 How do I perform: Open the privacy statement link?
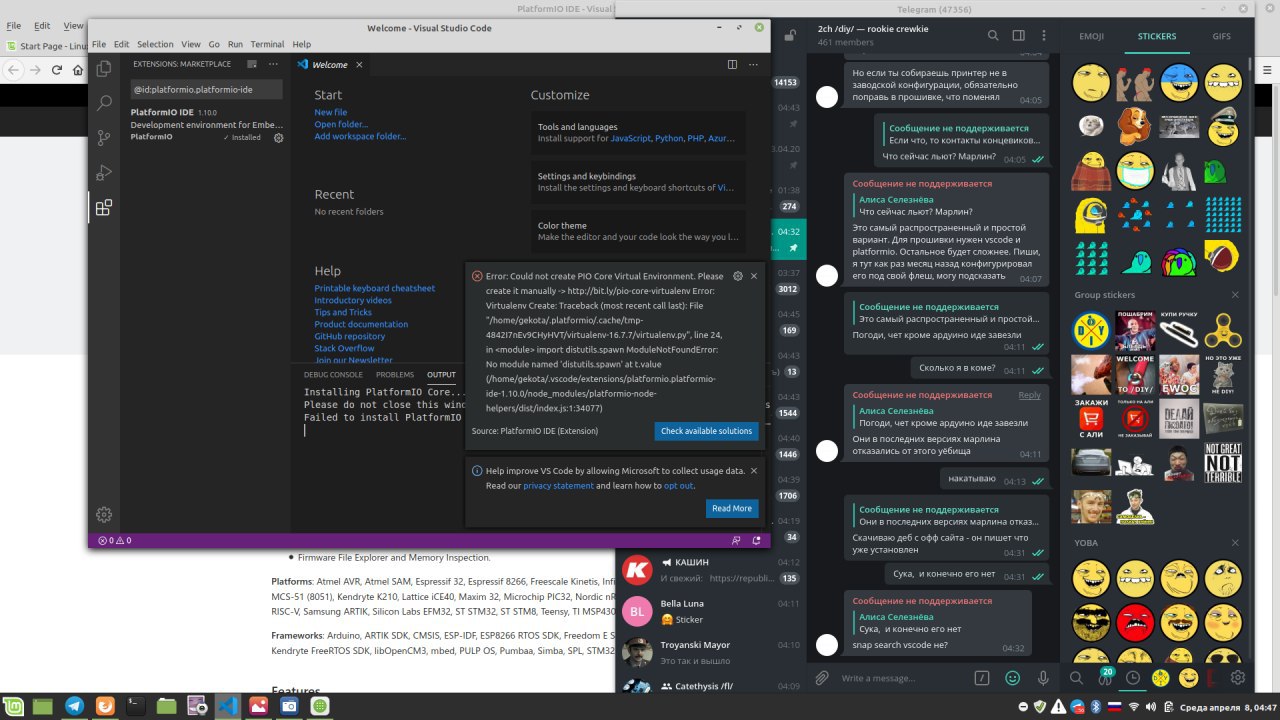(558, 486)
